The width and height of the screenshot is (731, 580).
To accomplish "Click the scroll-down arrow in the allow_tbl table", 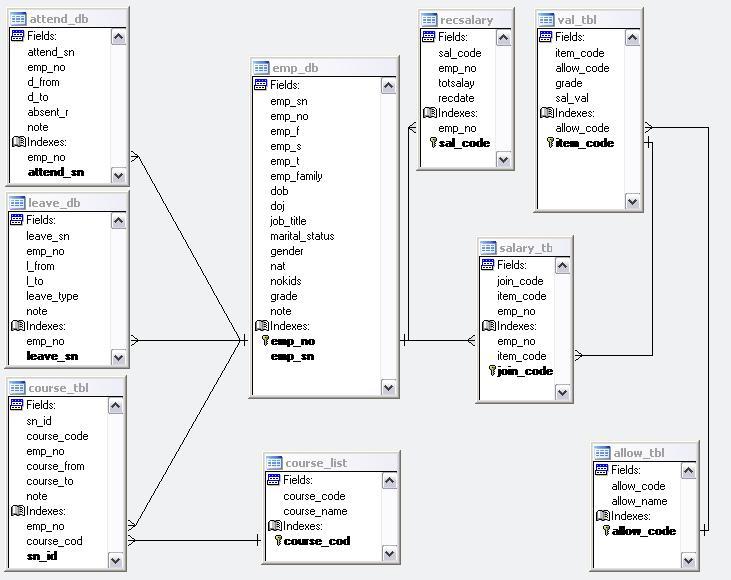I will click(x=689, y=560).
